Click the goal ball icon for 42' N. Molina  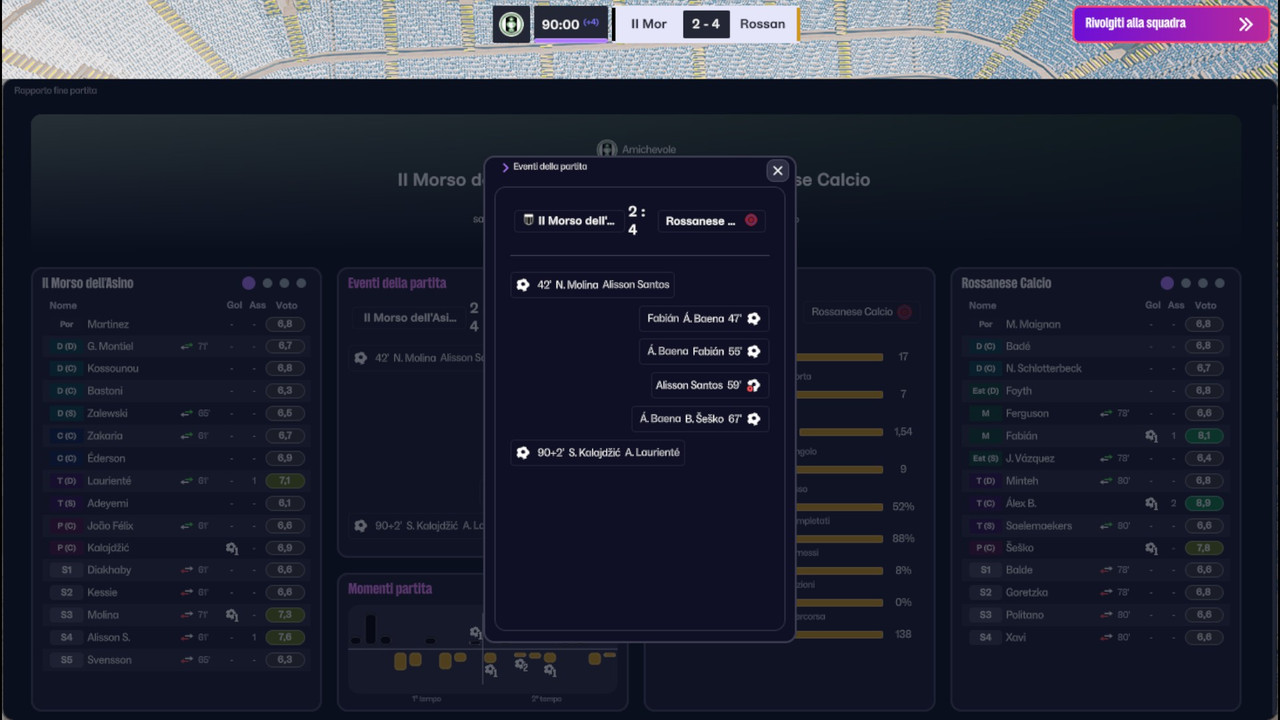[522, 285]
